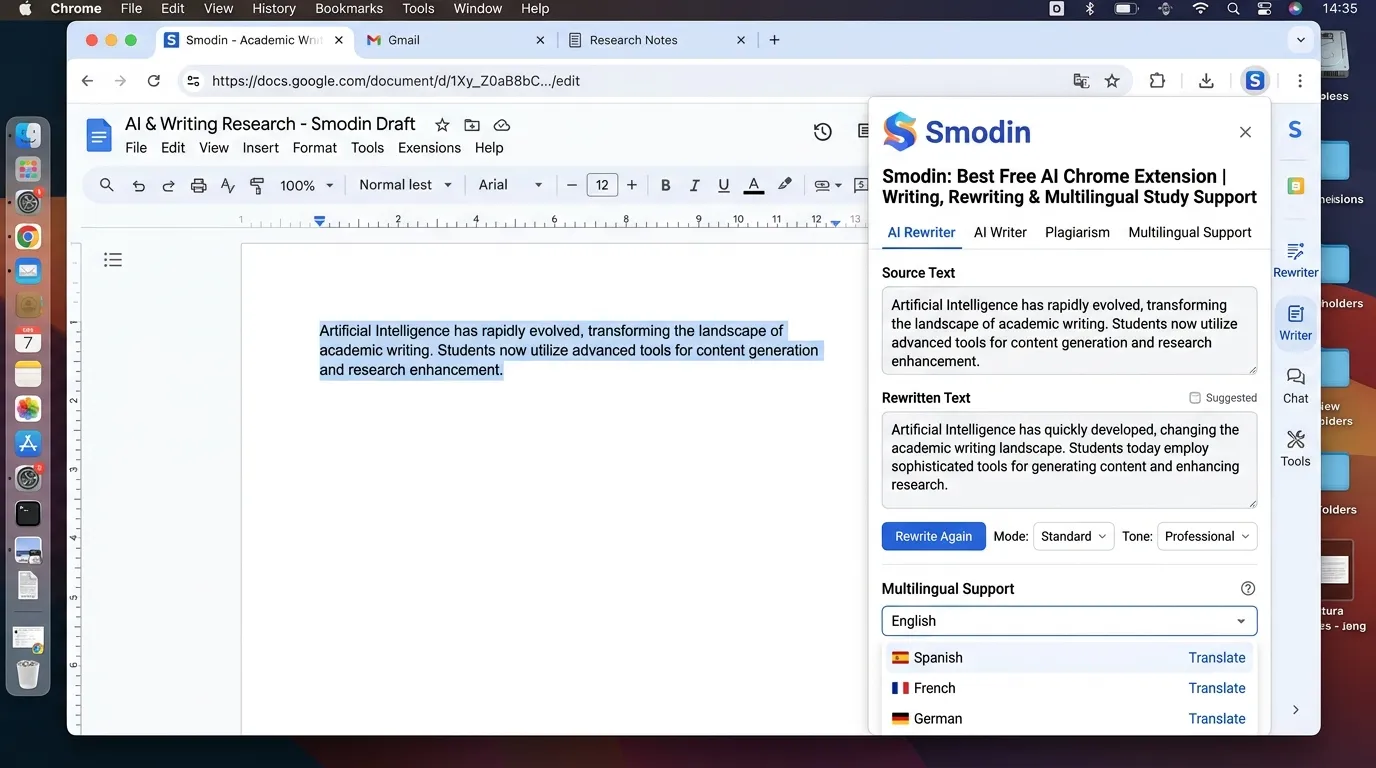The height and width of the screenshot is (768, 1376).
Task: Activate the paint format roller tool
Action: coord(257,185)
